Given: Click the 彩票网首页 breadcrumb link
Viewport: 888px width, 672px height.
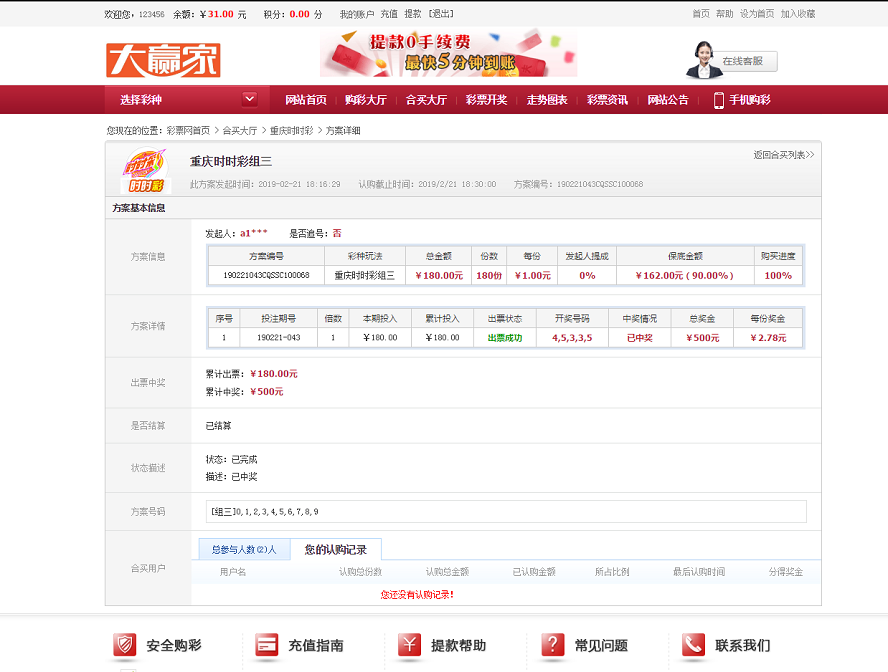Looking at the screenshot, I should click(x=192, y=128).
